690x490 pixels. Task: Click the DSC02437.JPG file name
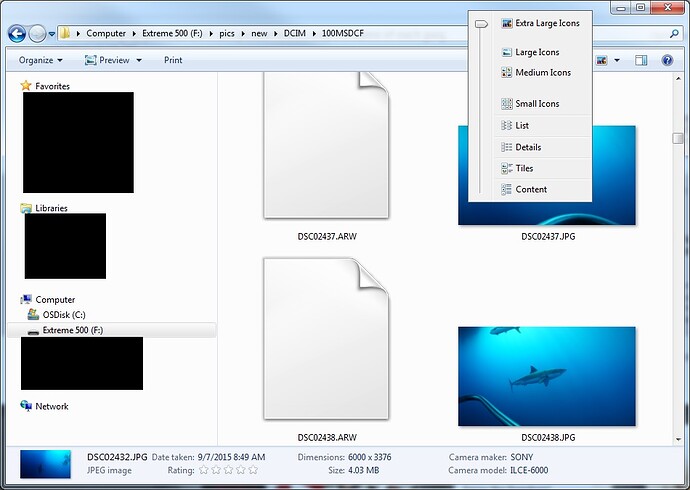pos(548,237)
